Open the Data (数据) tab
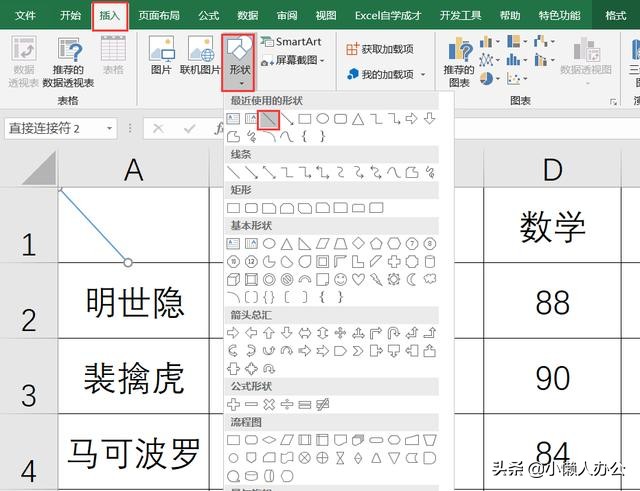 point(248,16)
